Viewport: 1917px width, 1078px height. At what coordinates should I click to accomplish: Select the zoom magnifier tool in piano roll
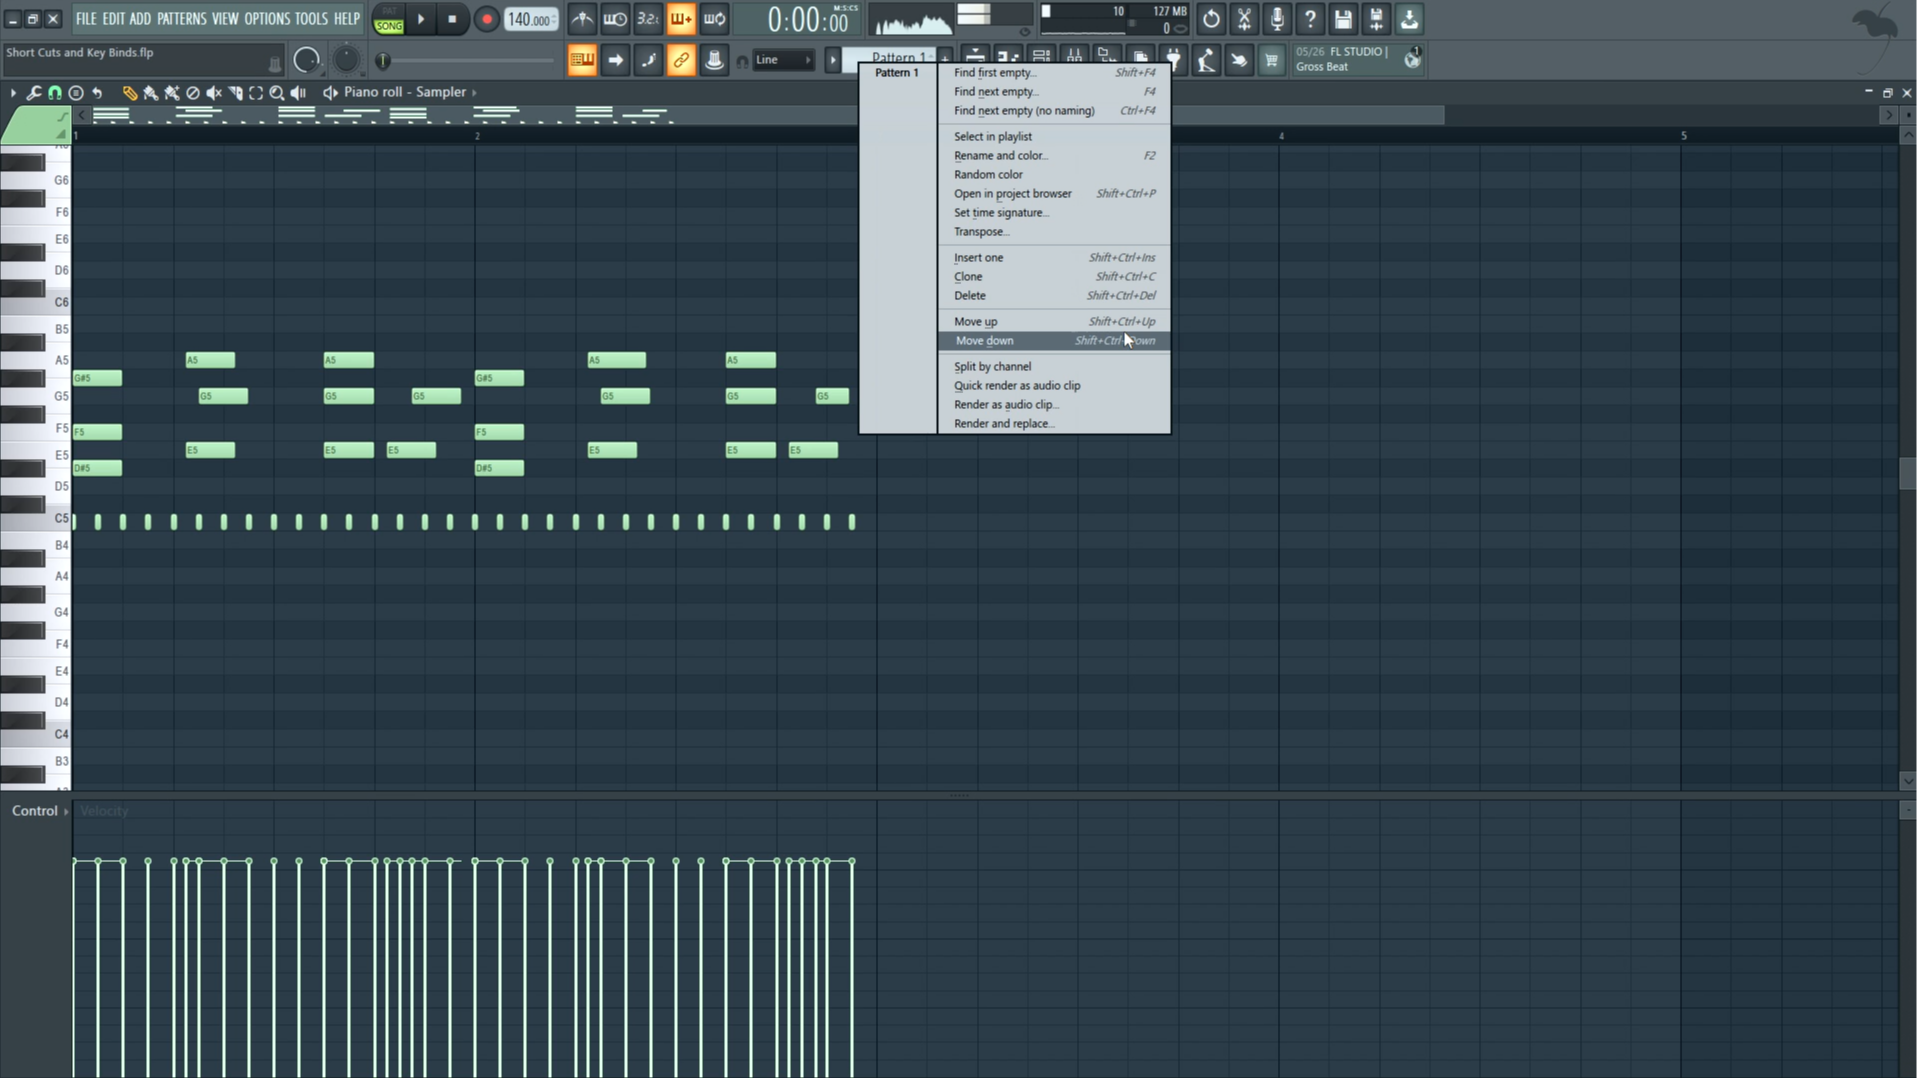pos(277,92)
